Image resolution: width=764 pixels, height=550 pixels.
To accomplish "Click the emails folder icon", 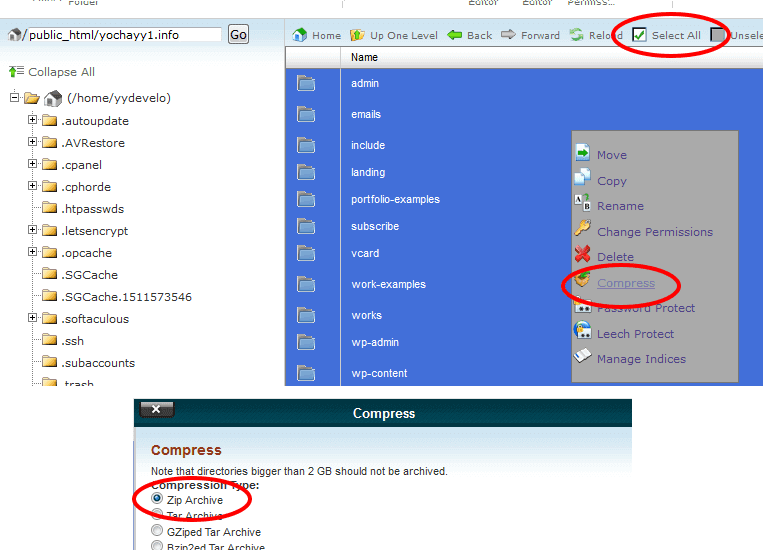I will click(x=306, y=114).
